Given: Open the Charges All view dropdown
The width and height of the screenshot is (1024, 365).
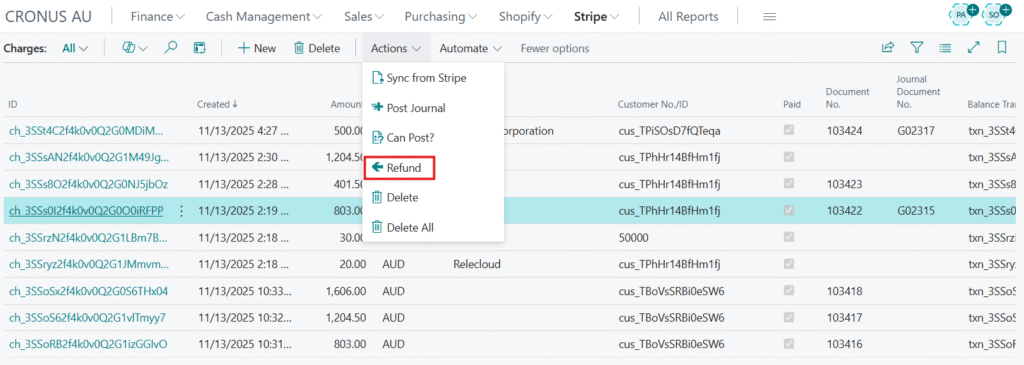Looking at the screenshot, I should pos(76,48).
